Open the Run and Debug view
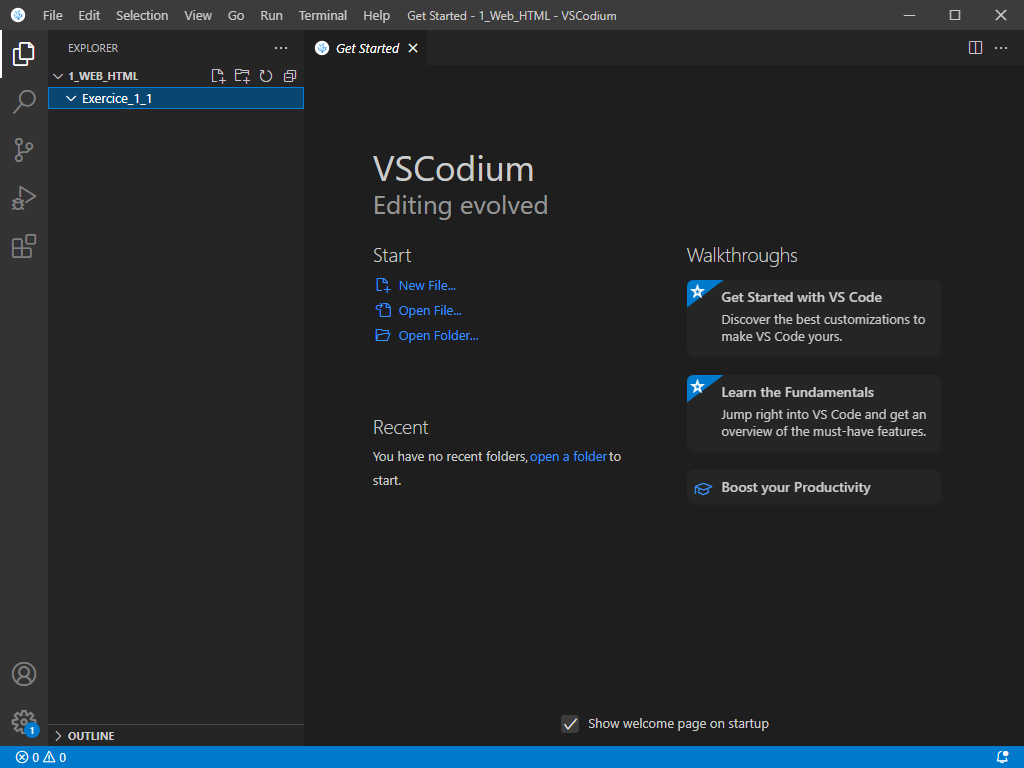Image resolution: width=1024 pixels, height=768 pixels. (24, 199)
